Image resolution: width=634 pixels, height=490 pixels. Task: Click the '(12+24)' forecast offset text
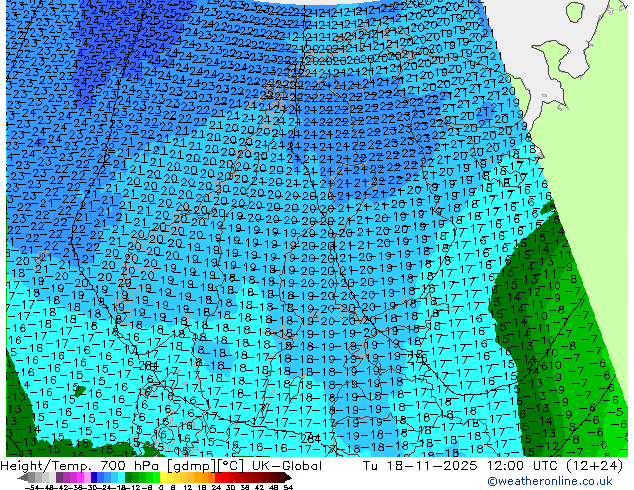click(x=594, y=466)
